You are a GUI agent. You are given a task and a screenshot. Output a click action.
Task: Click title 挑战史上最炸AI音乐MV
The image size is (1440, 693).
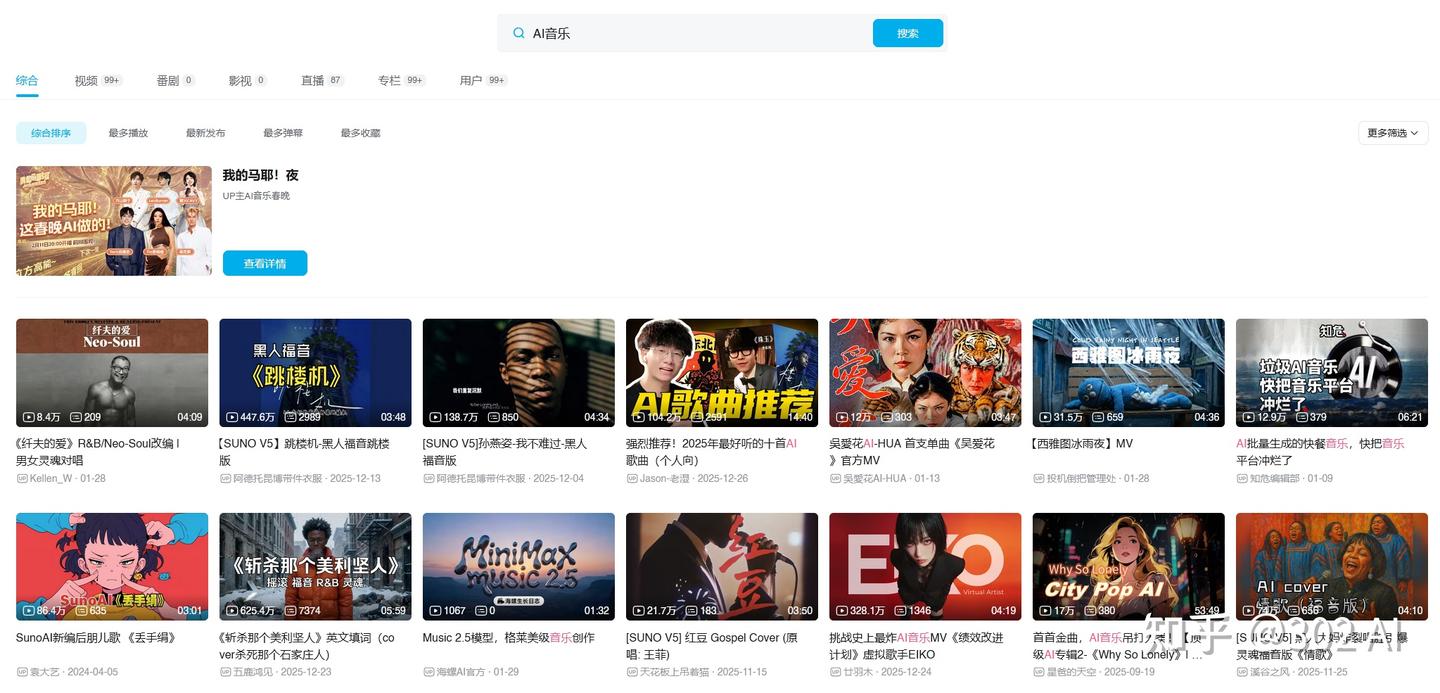coord(916,646)
